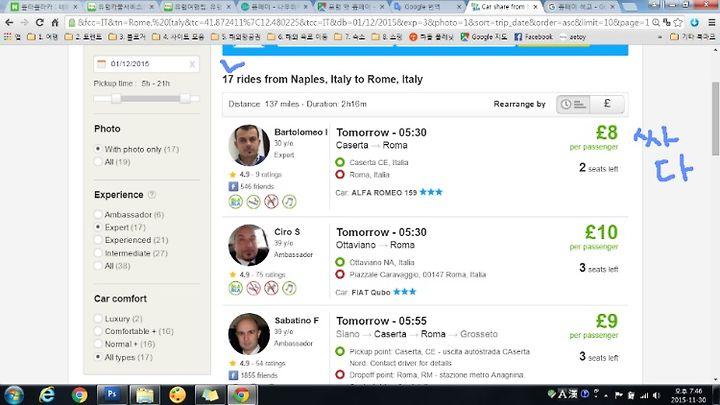Launch Internet Explorer from the taskbar

pos(47,395)
